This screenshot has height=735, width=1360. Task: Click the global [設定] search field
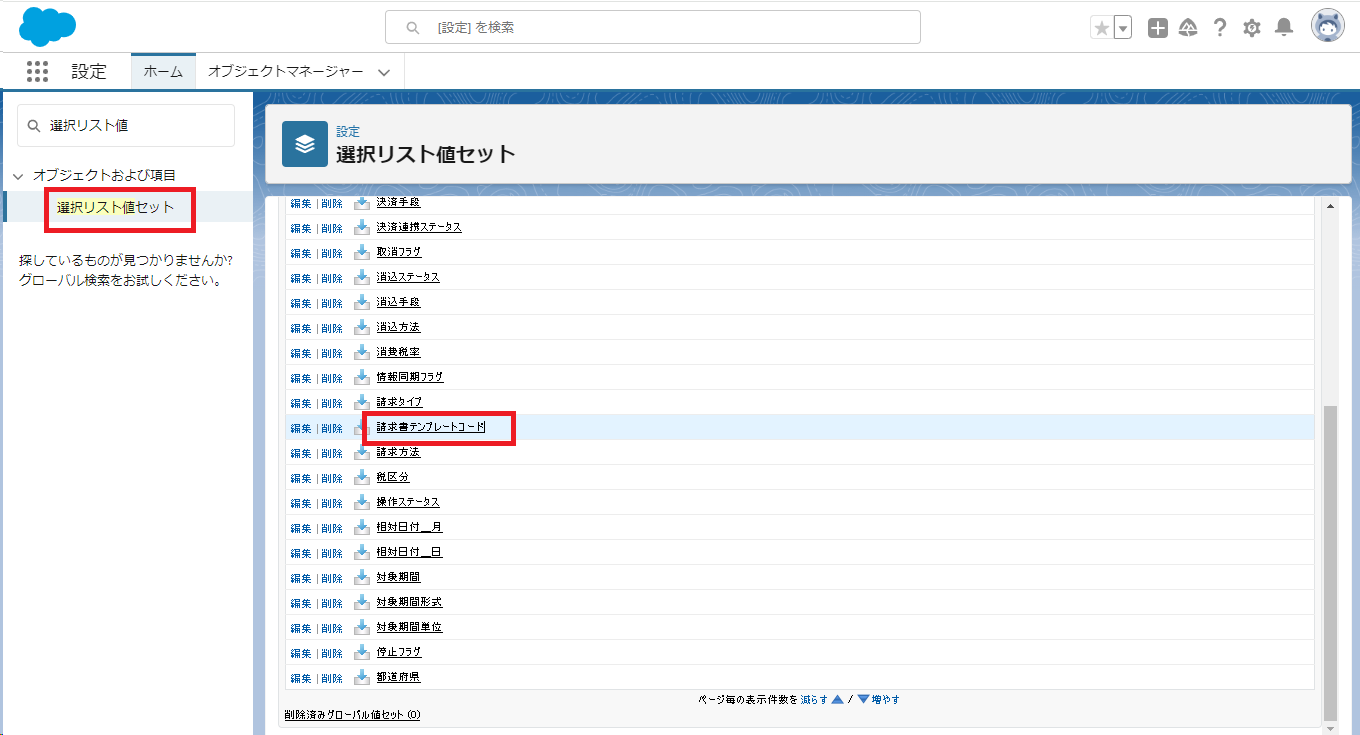652,28
